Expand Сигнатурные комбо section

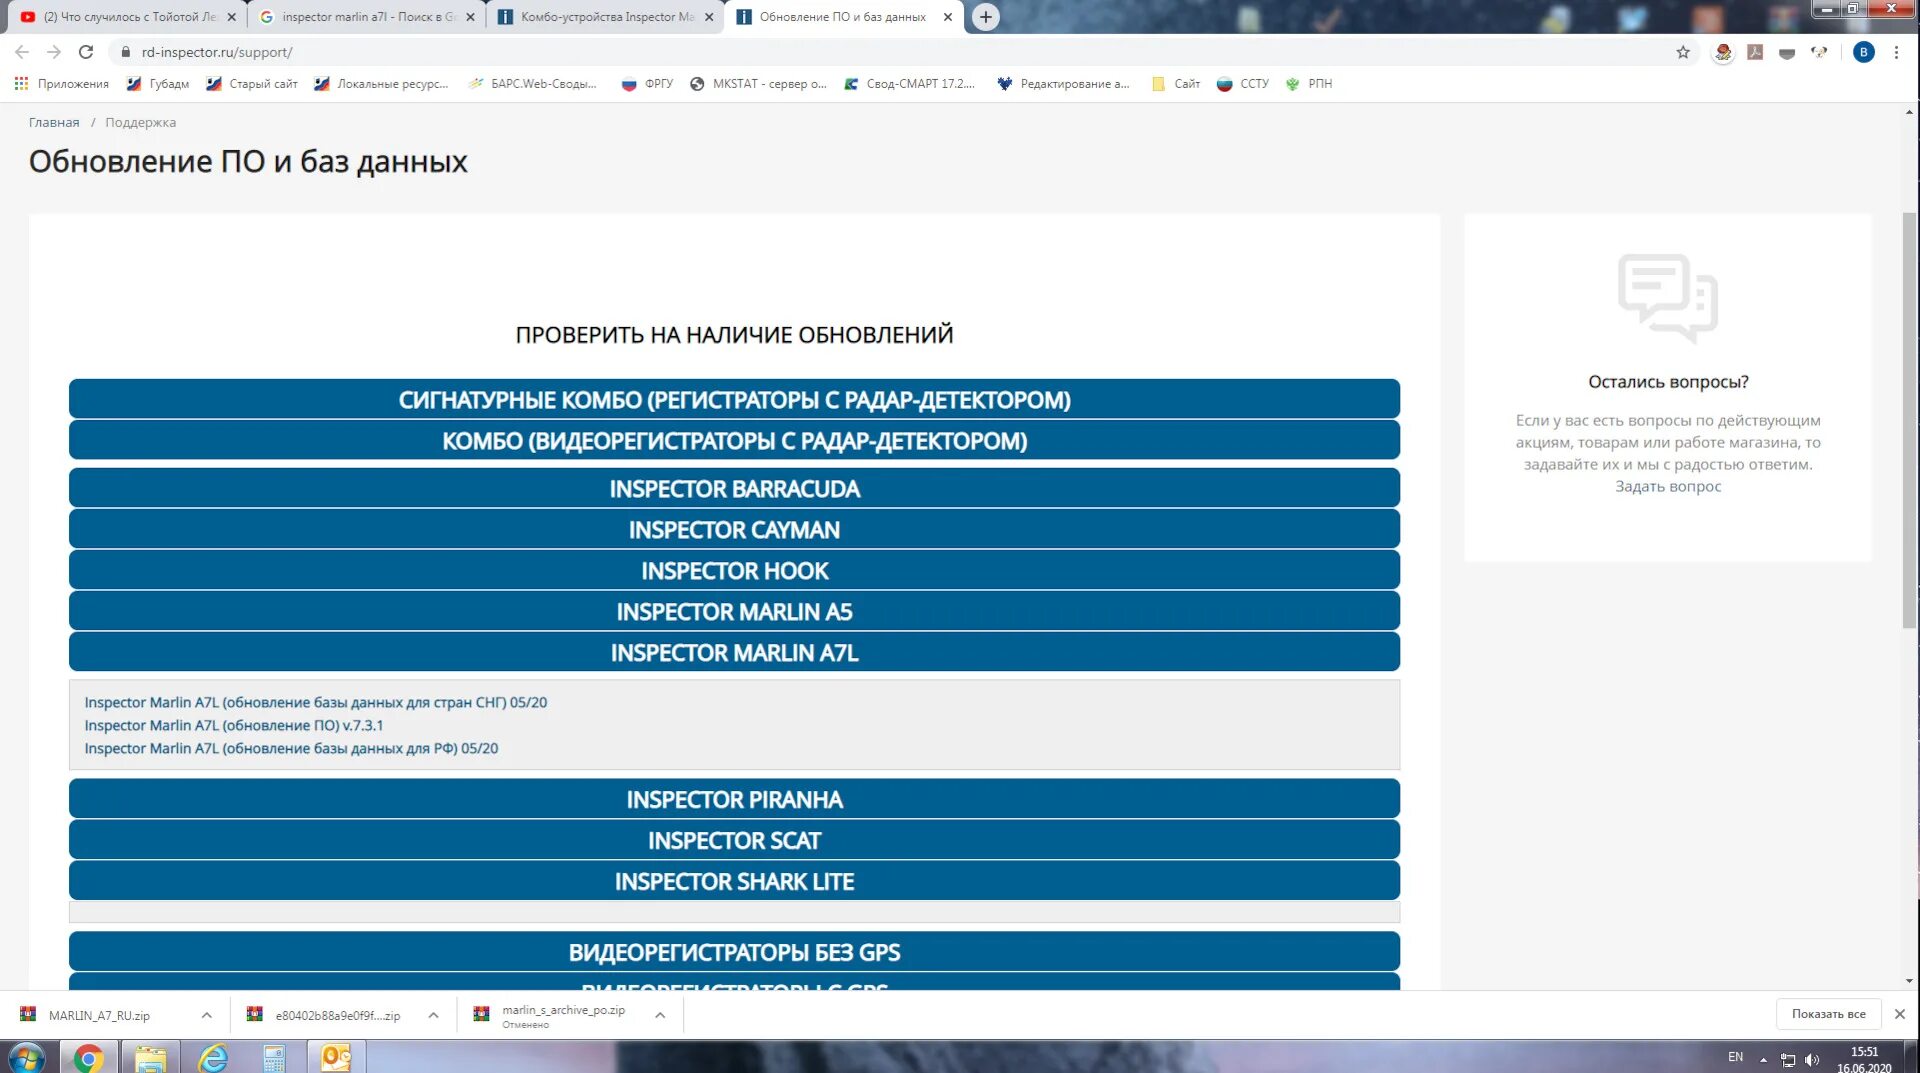[x=734, y=399]
